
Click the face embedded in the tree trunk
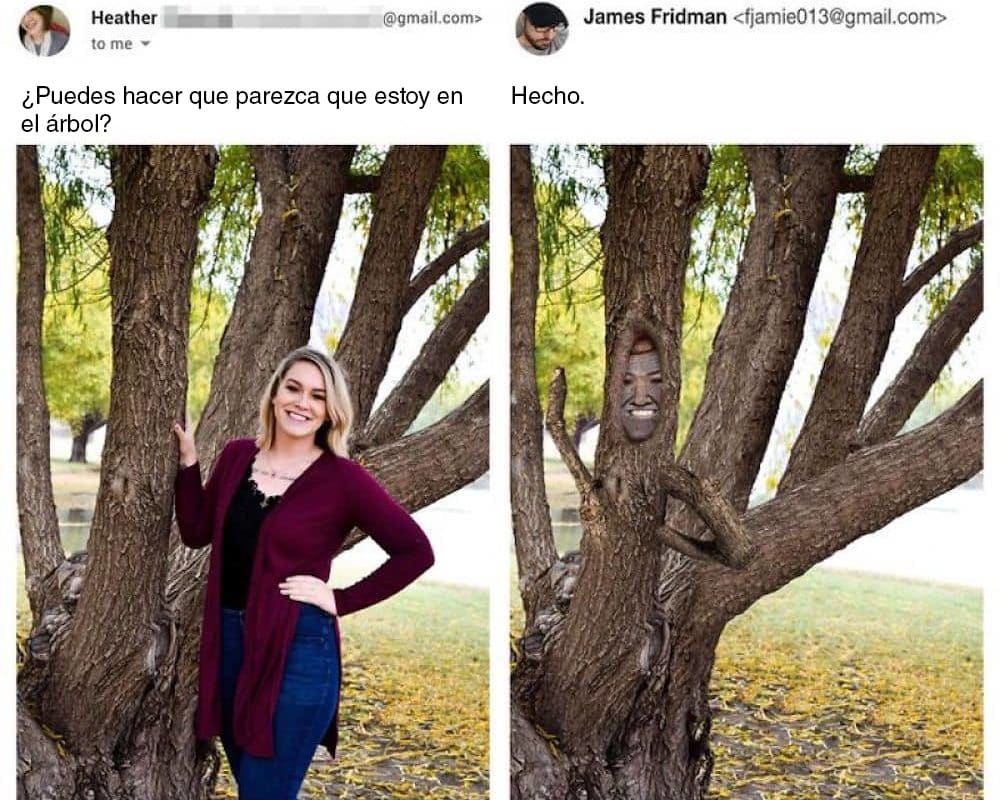[x=642, y=390]
